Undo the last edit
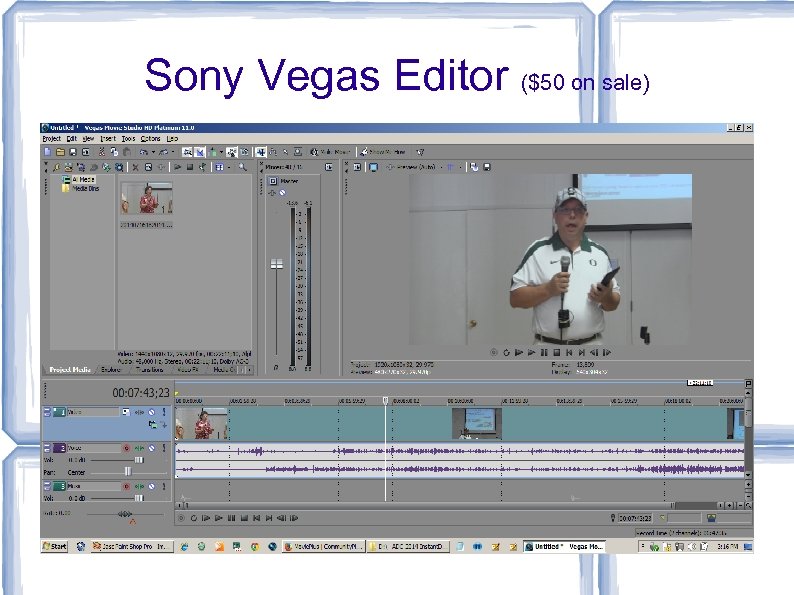The width and height of the screenshot is (794, 595). pos(144,152)
